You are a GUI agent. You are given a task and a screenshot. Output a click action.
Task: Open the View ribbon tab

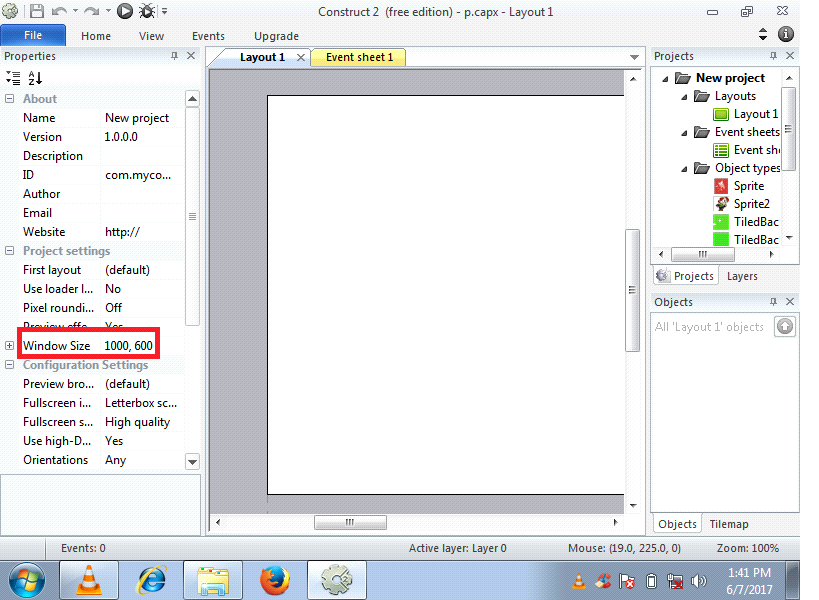click(x=151, y=36)
